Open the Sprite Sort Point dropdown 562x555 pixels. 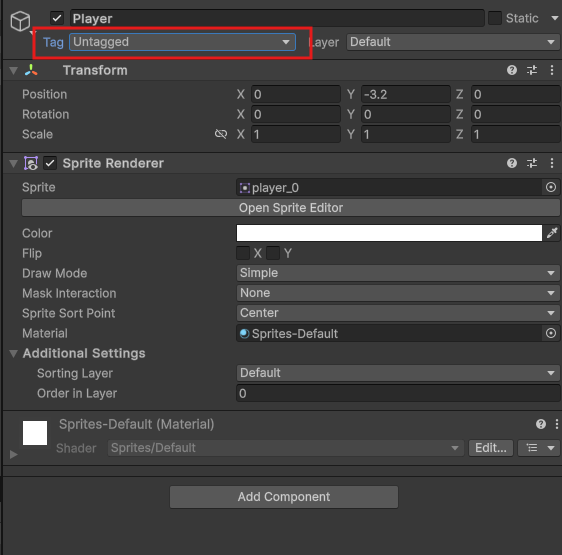(398, 313)
